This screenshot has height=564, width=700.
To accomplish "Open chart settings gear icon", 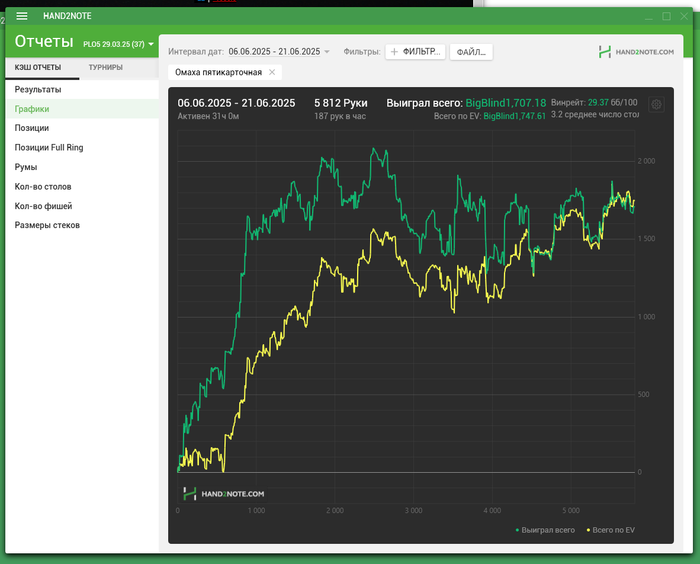I will (x=656, y=104).
